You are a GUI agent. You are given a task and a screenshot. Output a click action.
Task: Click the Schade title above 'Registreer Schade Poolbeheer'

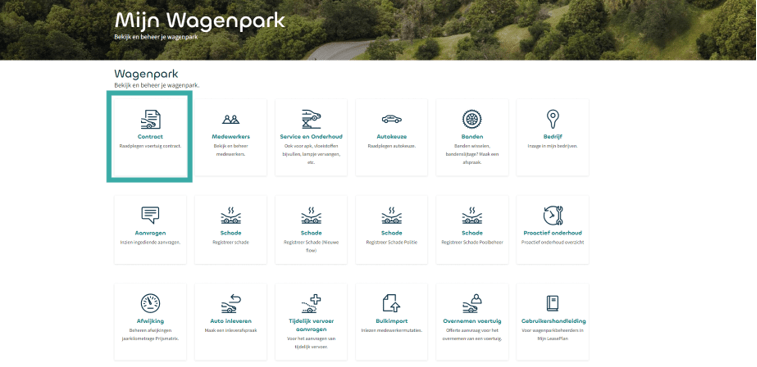coord(472,233)
